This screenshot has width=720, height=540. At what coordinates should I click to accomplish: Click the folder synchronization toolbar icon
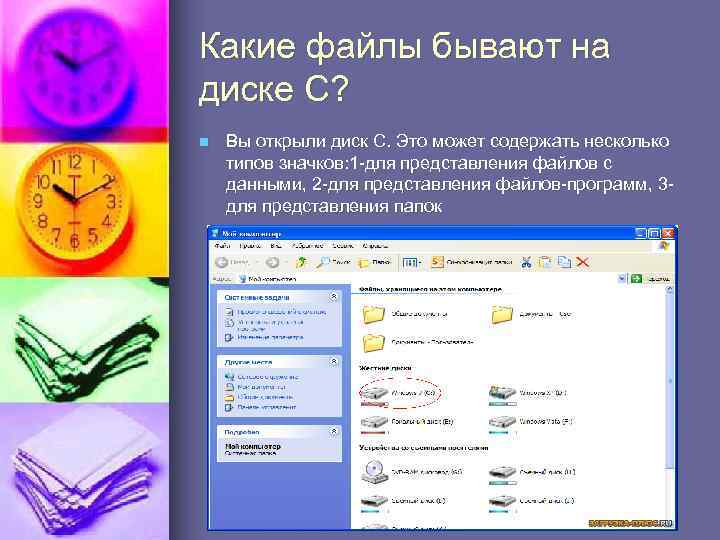click(438, 262)
